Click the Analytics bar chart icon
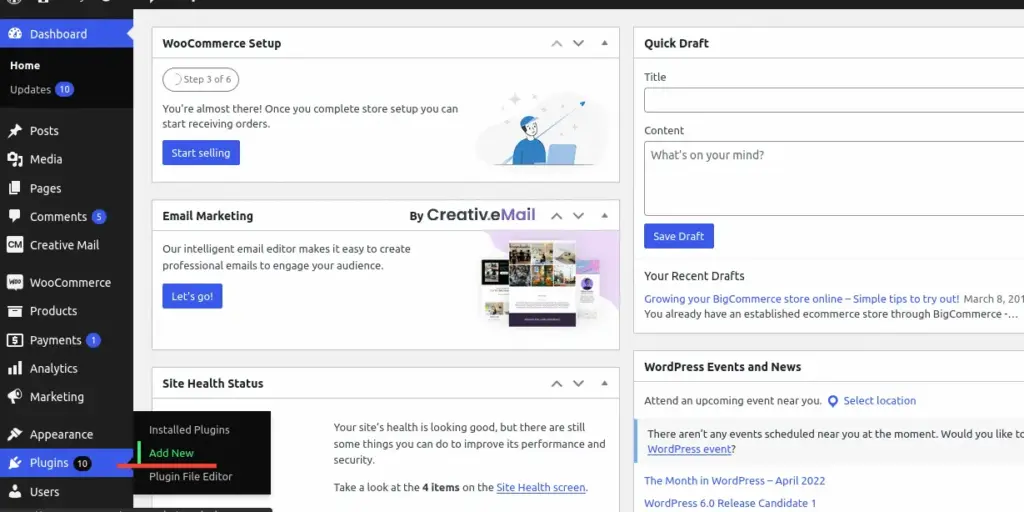1024x512 pixels. [14, 368]
